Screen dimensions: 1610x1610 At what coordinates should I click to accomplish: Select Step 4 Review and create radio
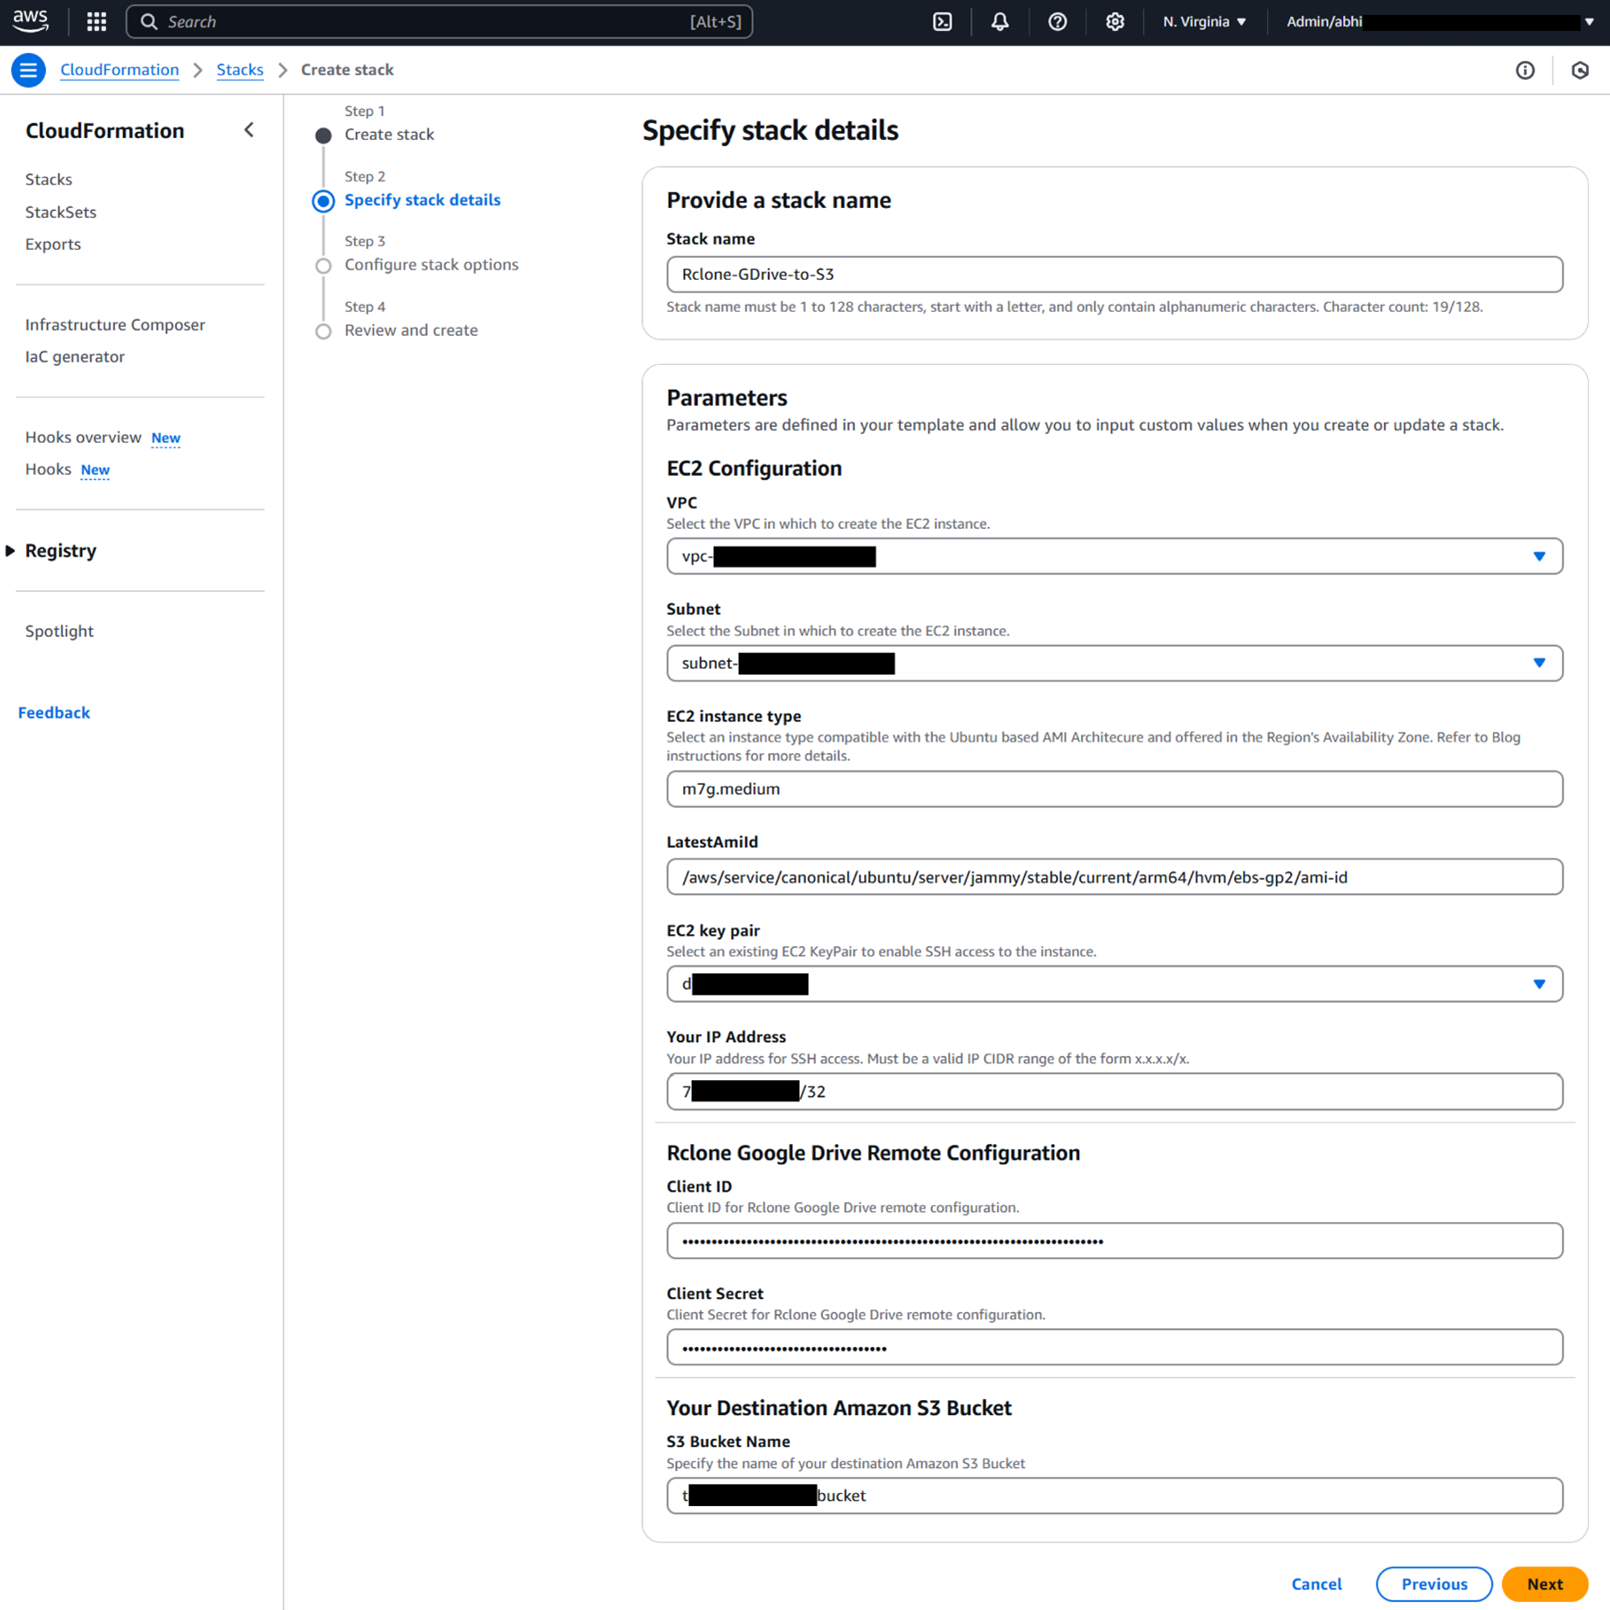(x=322, y=331)
